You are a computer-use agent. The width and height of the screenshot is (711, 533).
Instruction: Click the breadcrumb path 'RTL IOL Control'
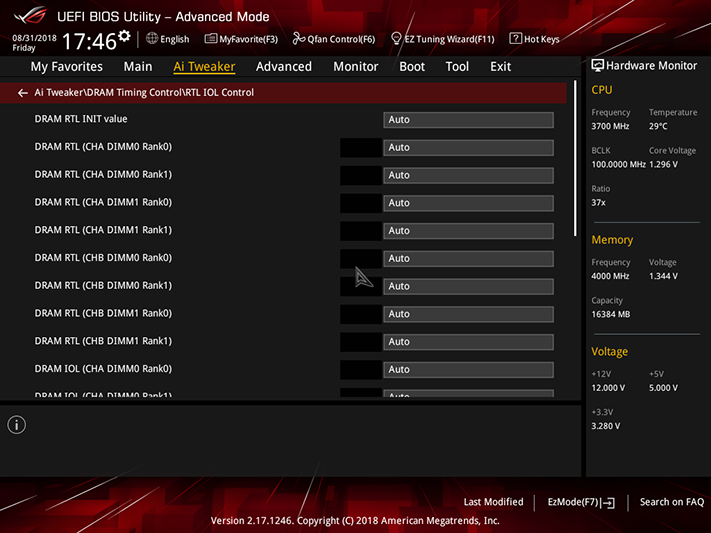220,93
